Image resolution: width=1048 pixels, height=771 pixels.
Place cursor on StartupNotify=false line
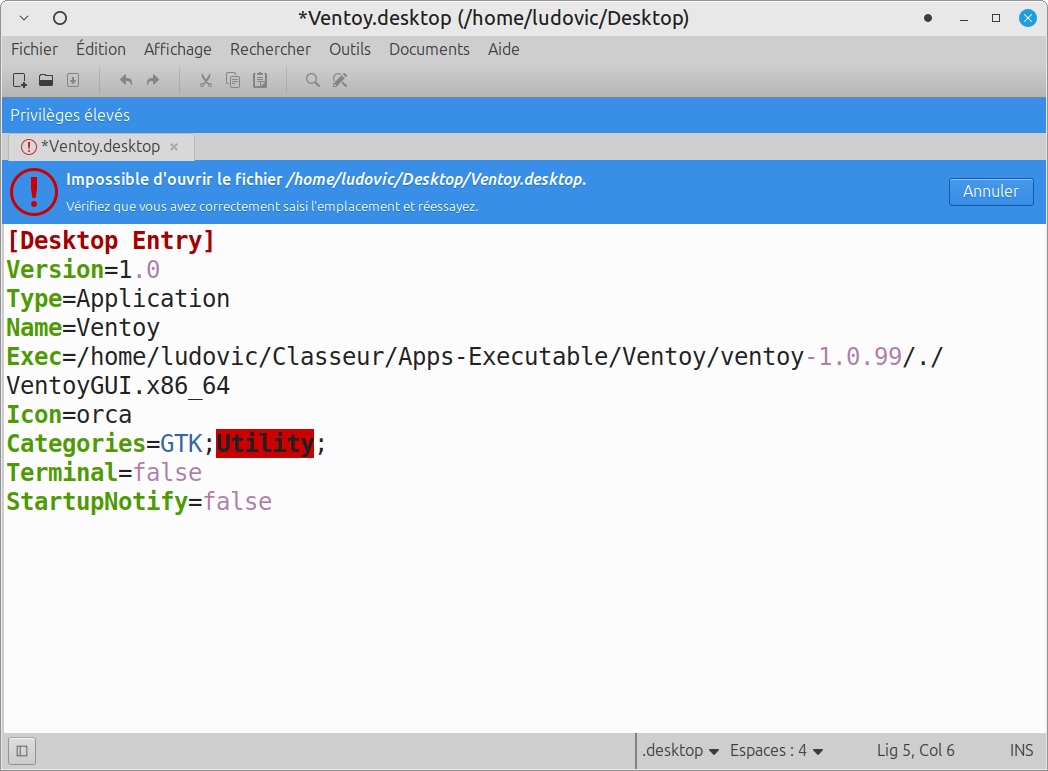(139, 502)
